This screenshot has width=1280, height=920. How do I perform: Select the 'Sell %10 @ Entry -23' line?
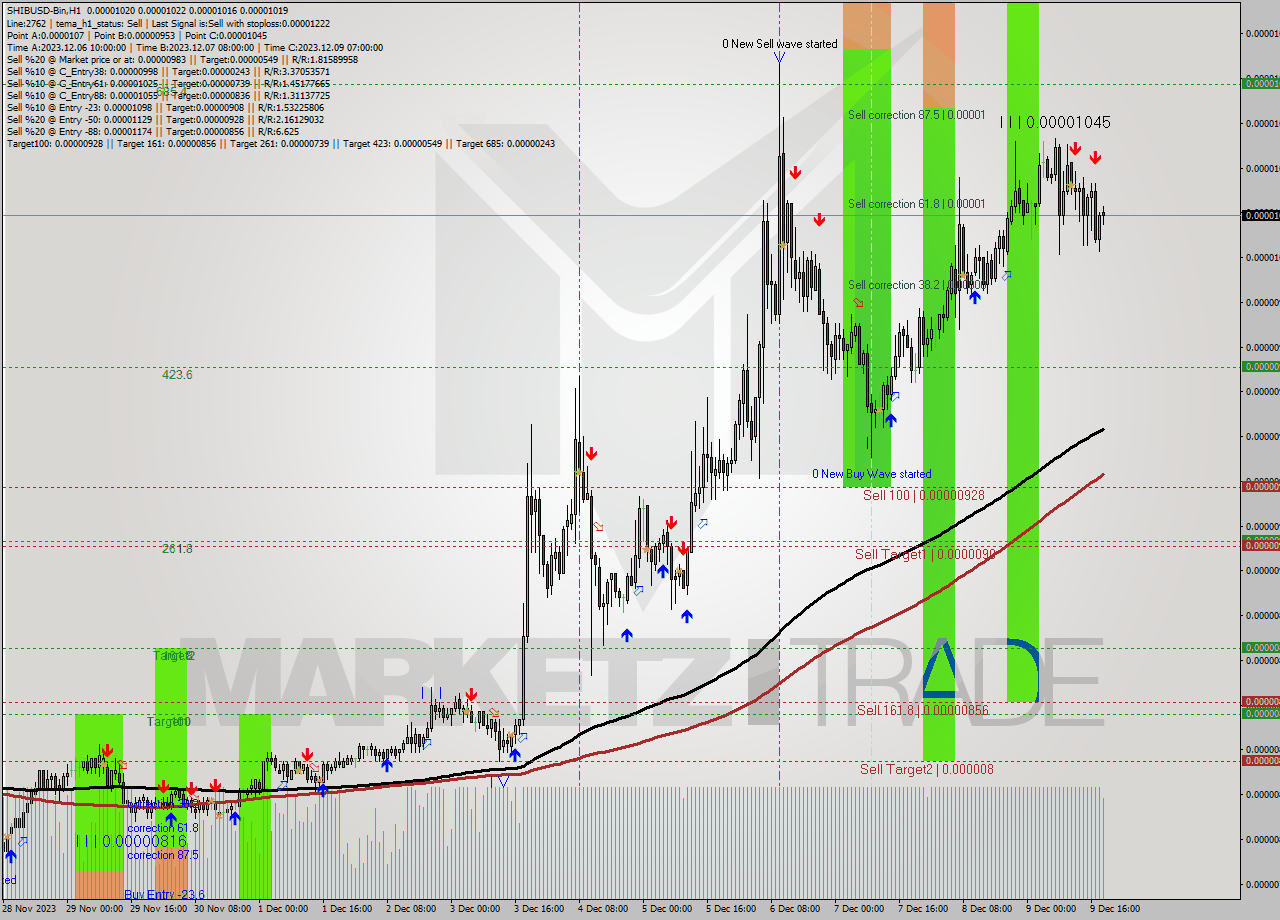click(x=166, y=107)
